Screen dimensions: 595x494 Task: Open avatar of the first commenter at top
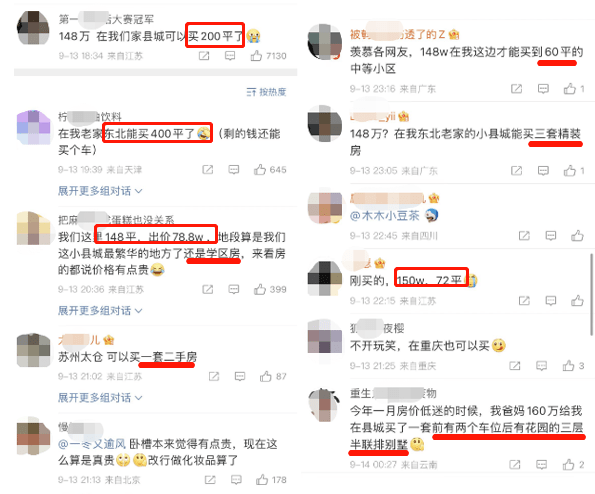point(33,28)
